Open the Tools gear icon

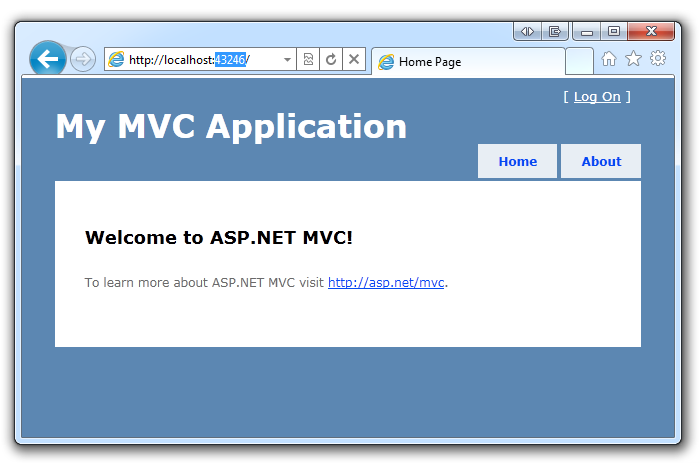658,58
